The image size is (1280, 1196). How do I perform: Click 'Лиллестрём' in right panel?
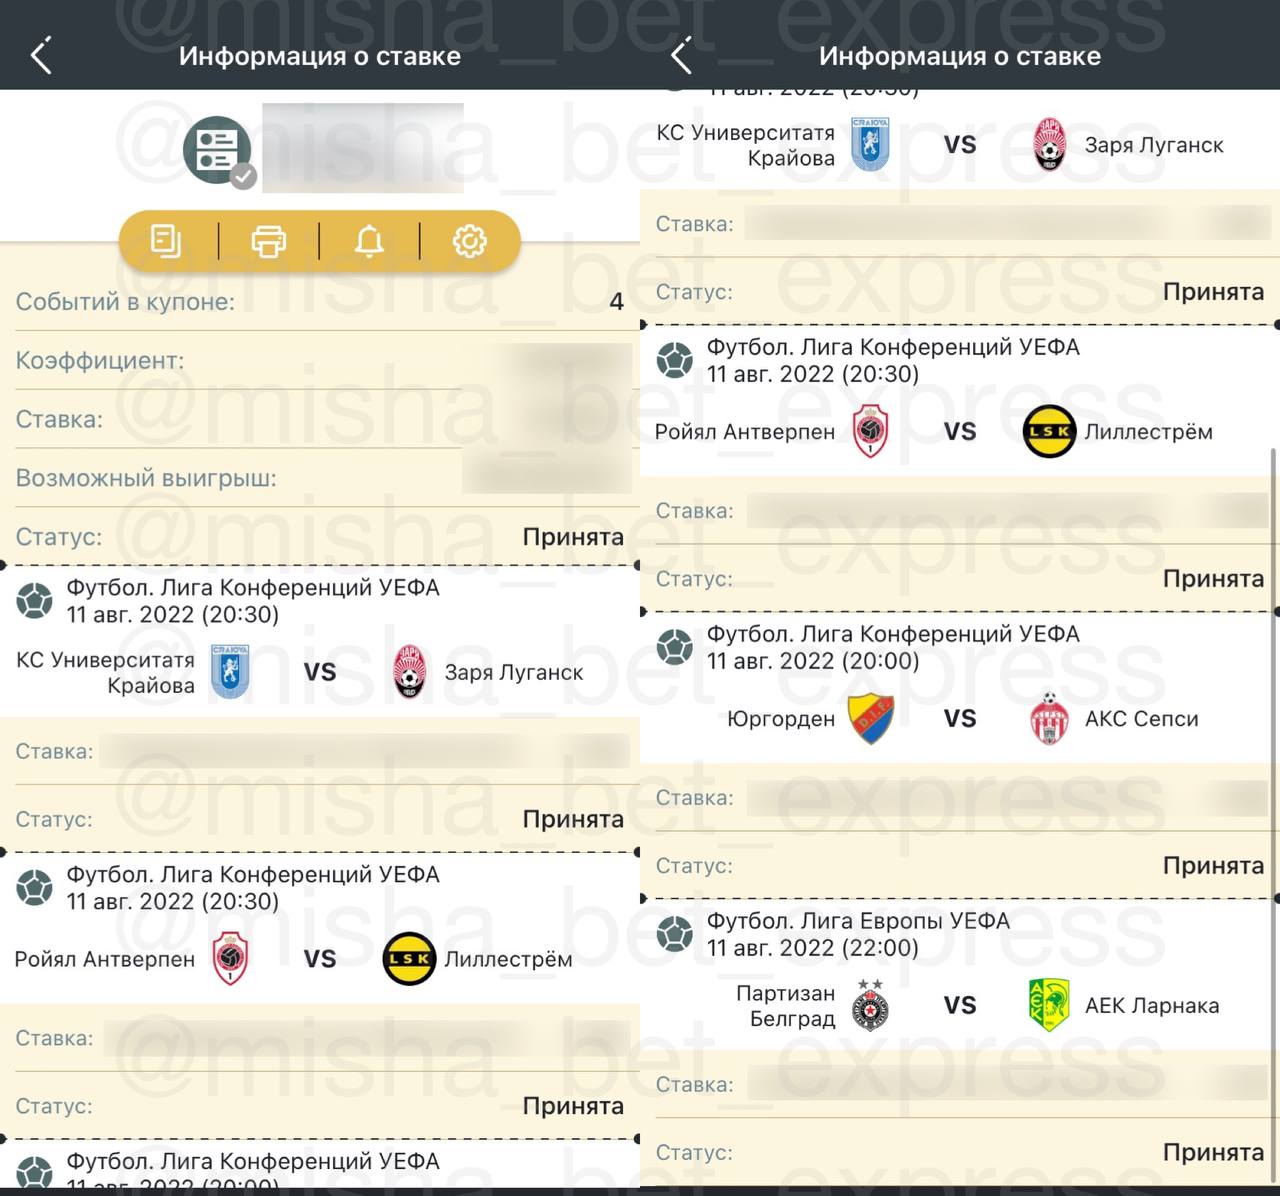click(x=1149, y=432)
